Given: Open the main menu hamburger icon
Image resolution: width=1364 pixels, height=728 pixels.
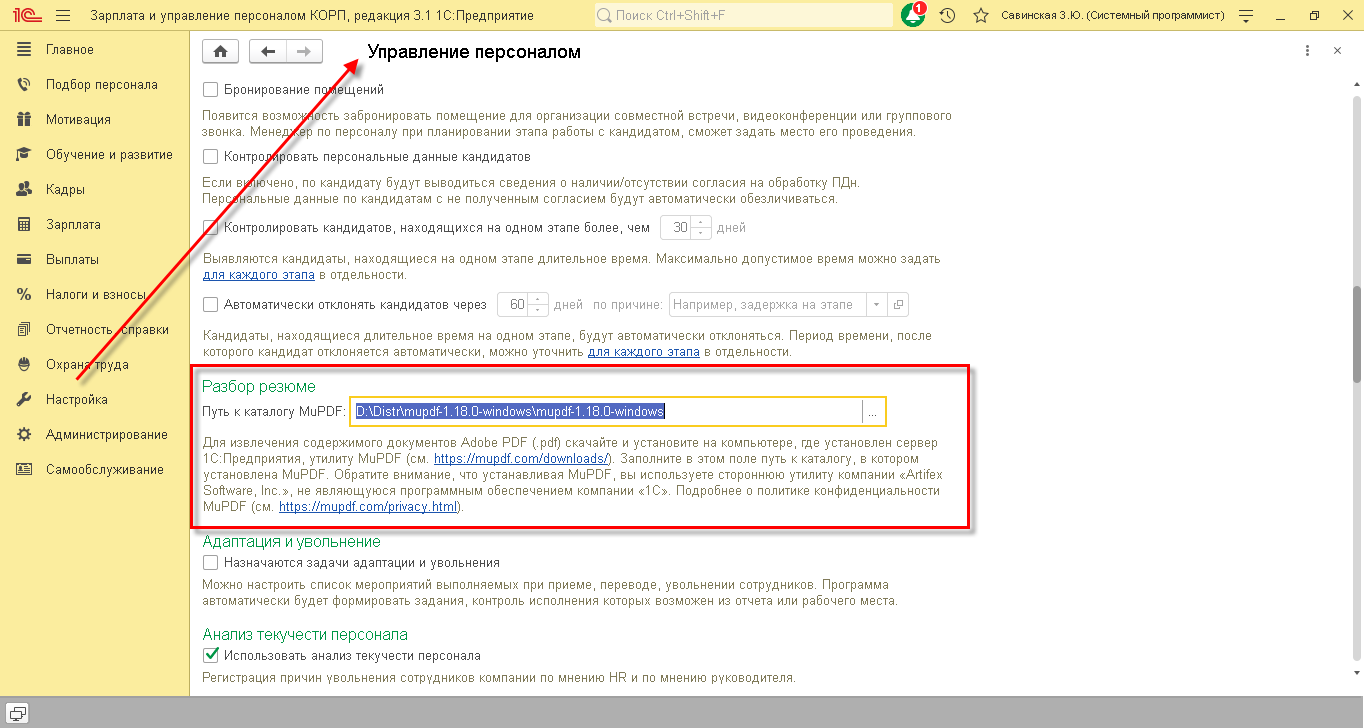Looking at the screenshot, I should pyautogui.click(x=63, y=16).
